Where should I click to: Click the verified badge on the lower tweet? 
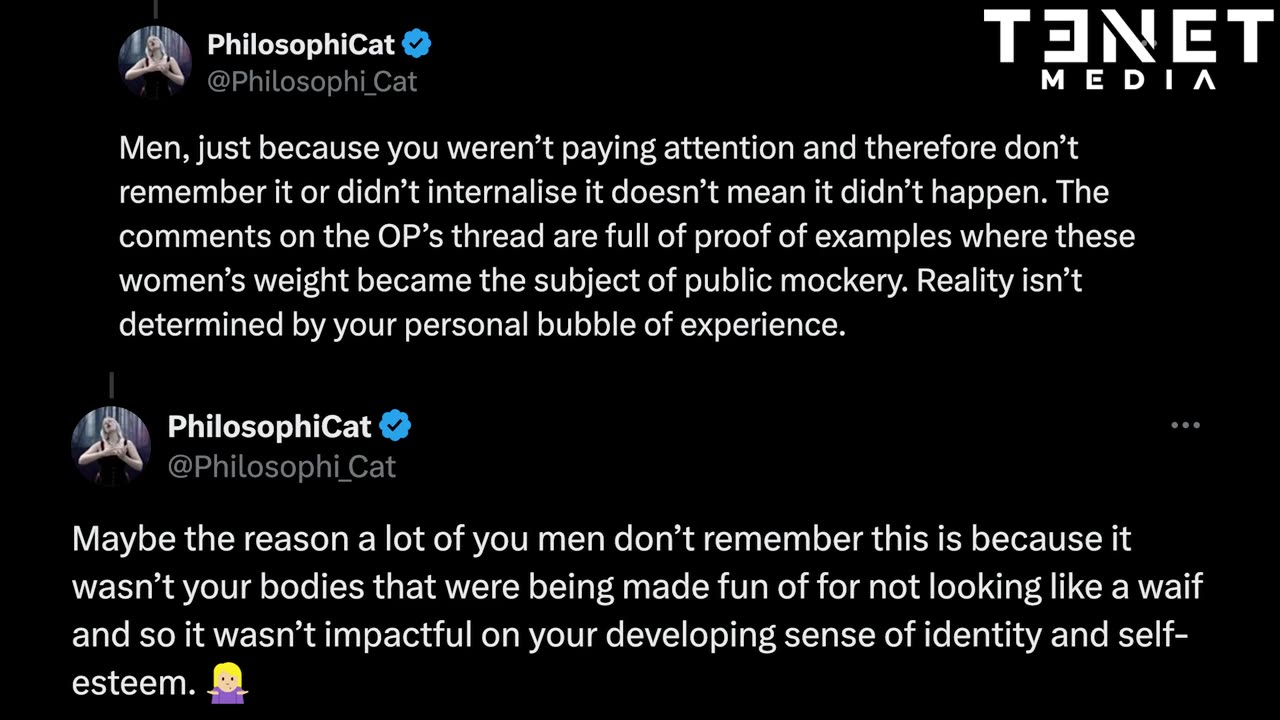[396, 426]
